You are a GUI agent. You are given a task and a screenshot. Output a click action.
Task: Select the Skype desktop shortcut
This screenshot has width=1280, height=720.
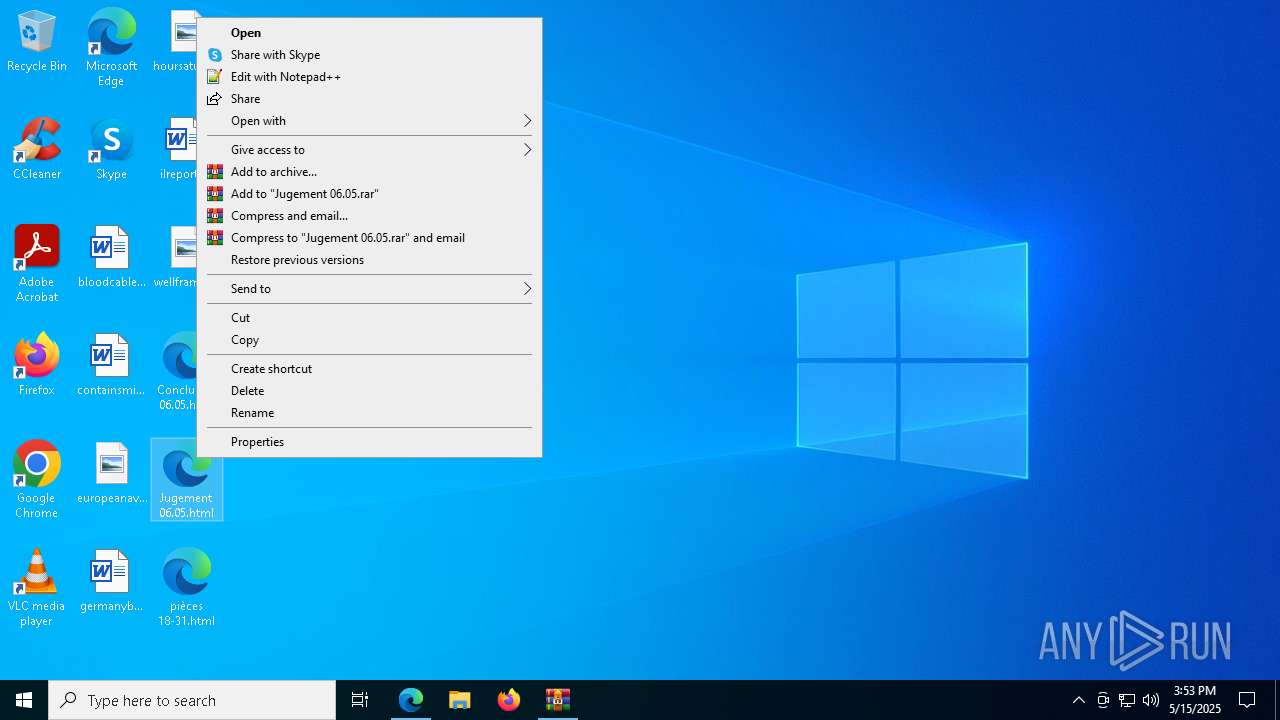coord(111,149)
